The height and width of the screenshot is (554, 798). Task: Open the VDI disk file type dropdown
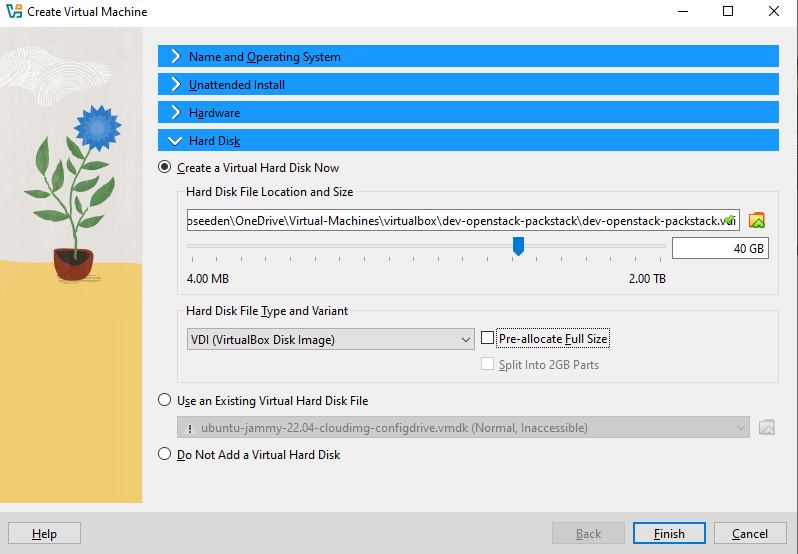point(330,340)
